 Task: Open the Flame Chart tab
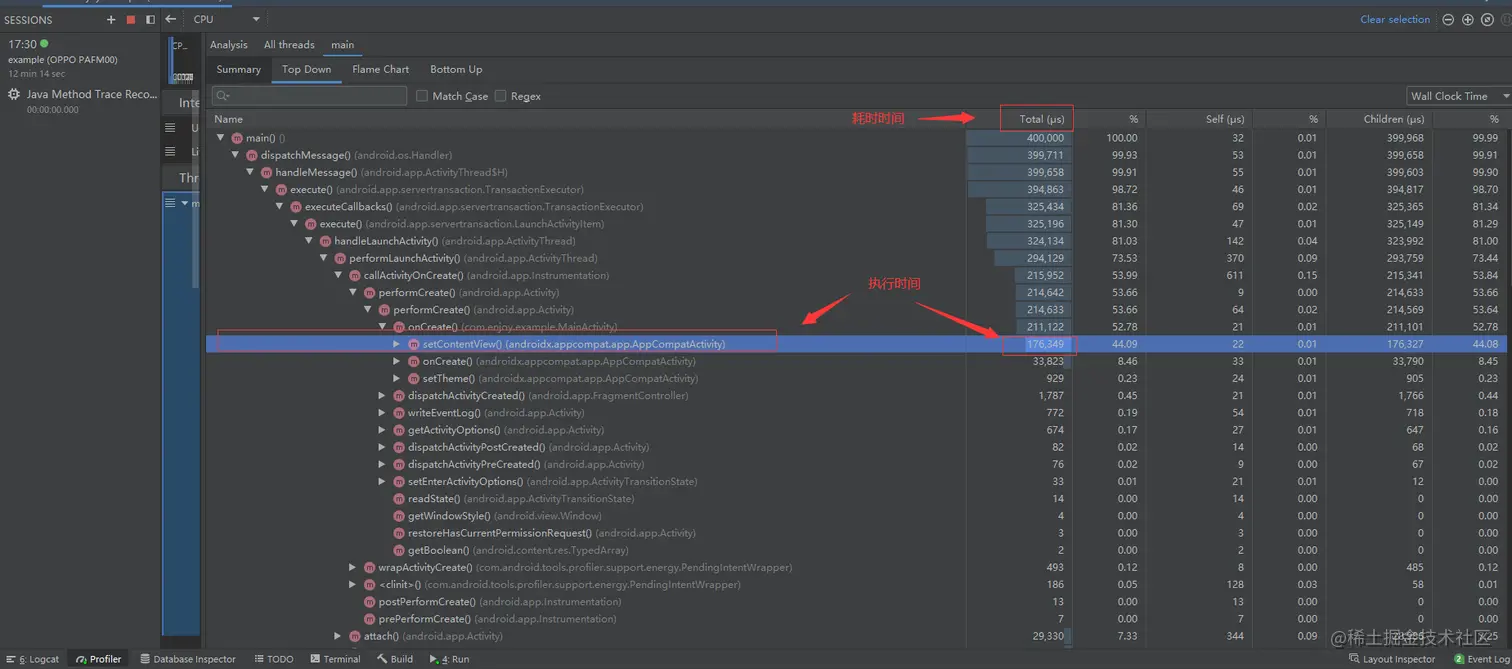coord(381,70)
